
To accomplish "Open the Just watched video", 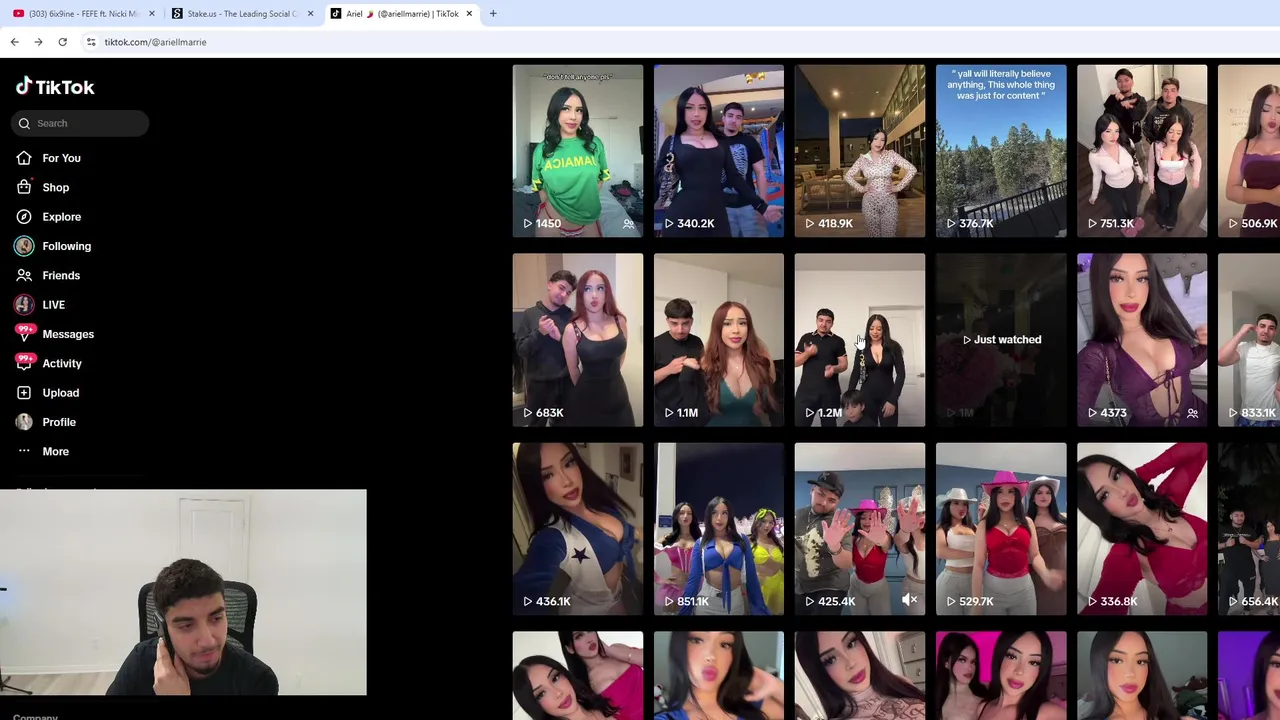I will (x=1001, y=340).
